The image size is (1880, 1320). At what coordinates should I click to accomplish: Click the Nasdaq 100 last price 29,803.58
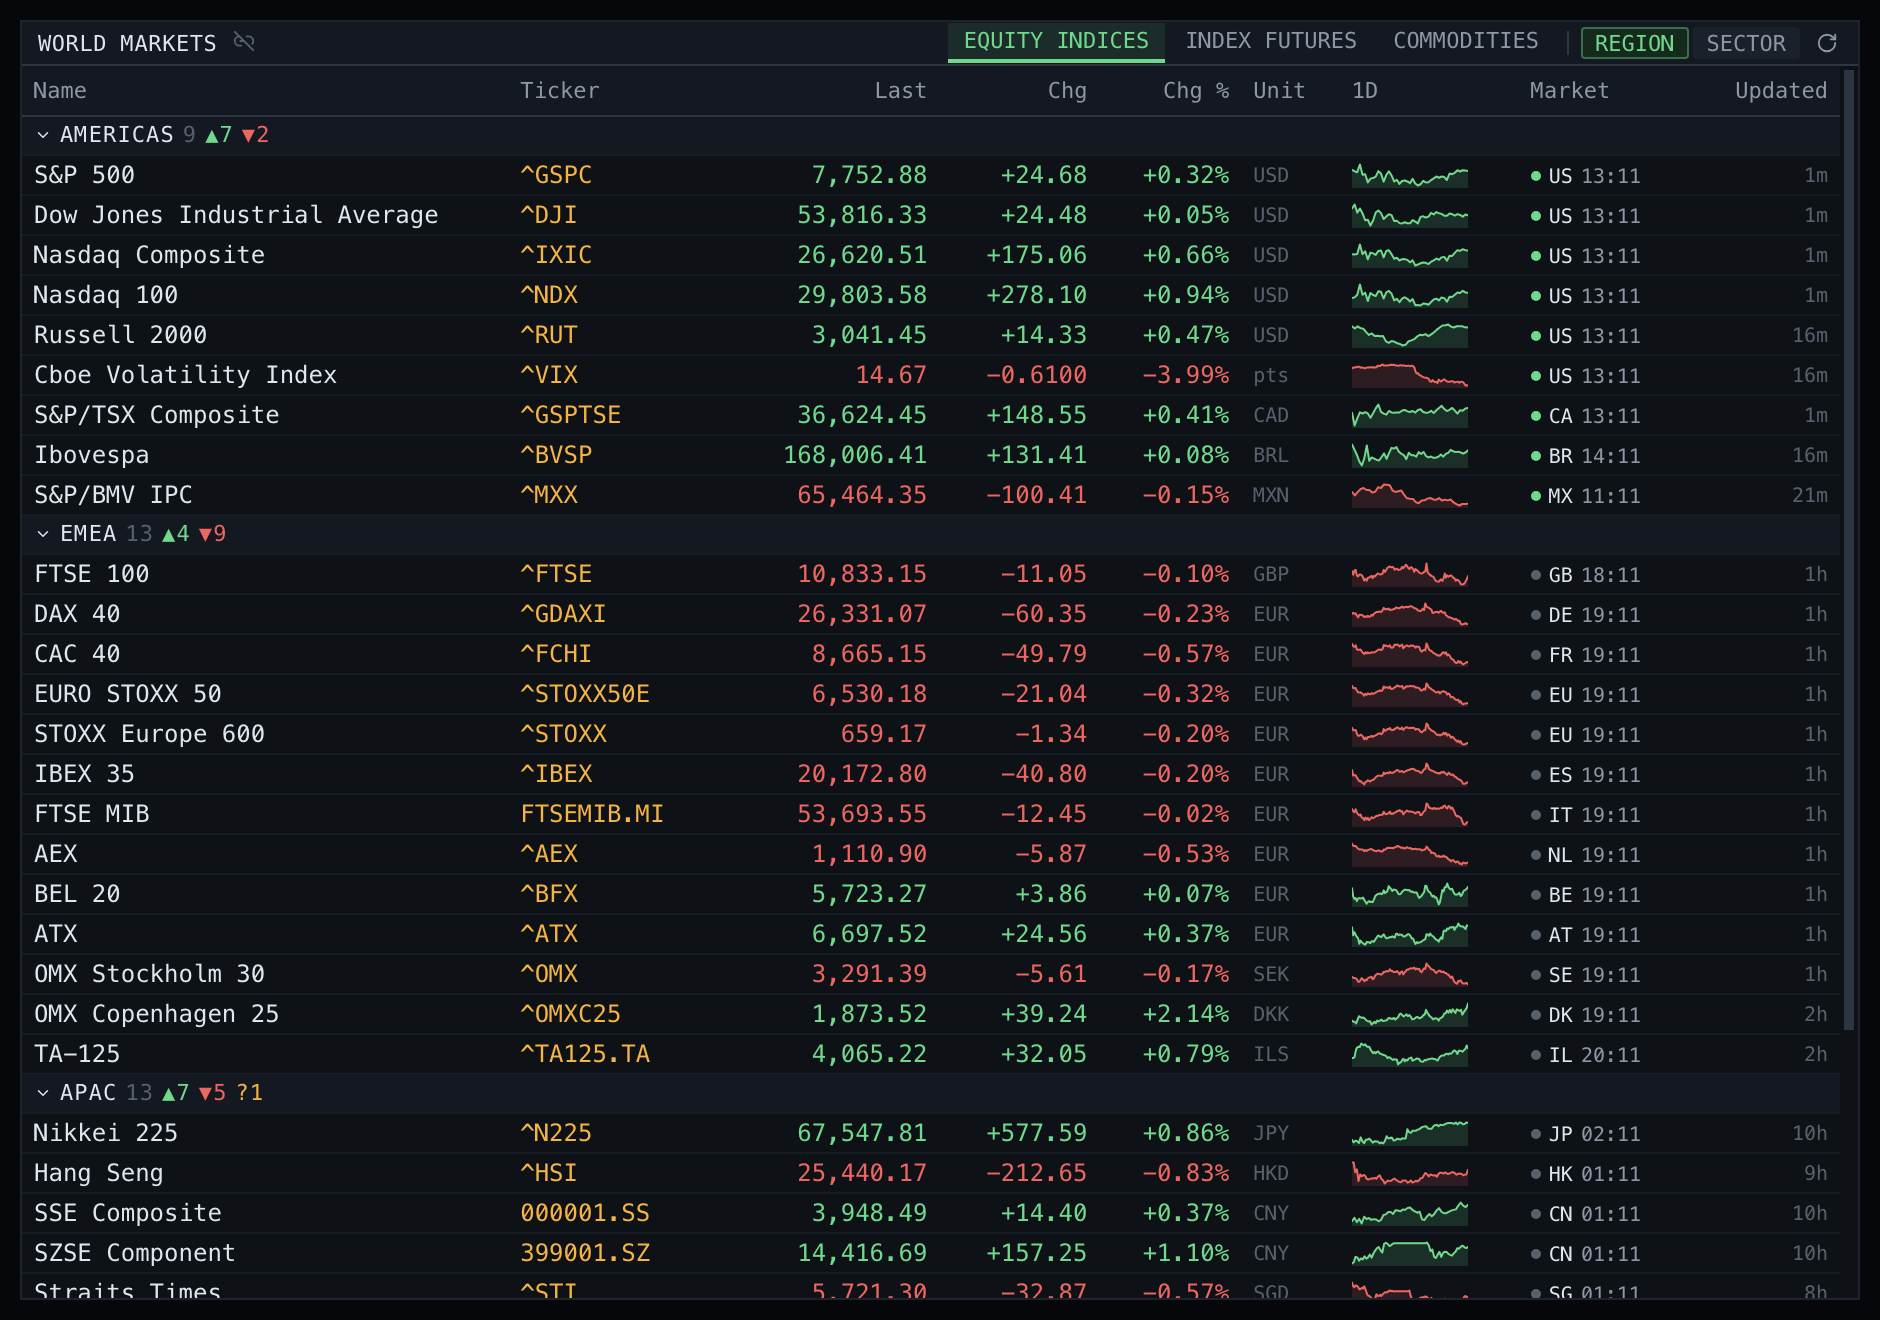point(862,296)
